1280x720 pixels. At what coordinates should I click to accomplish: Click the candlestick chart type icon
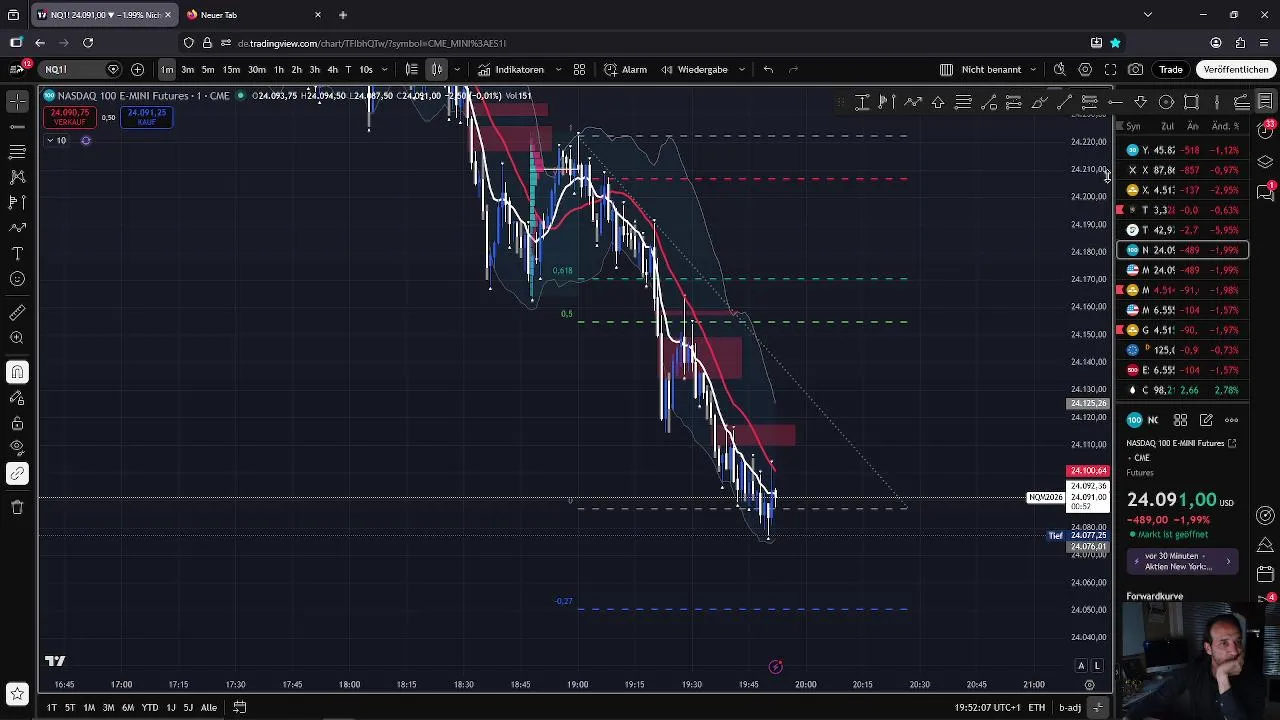(x=437, y=69)
